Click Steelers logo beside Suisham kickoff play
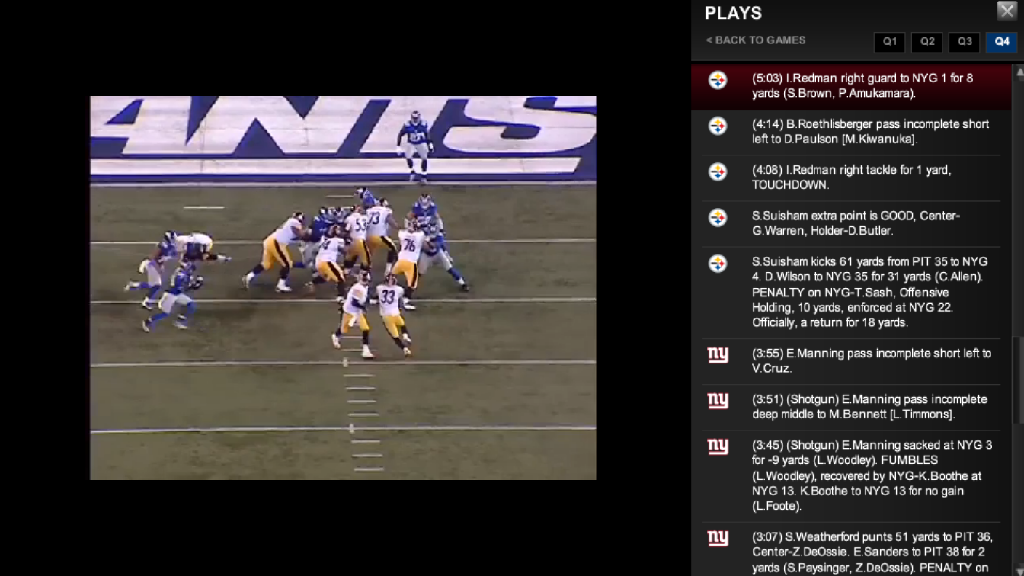The height and width of the screenshot is (576, 1024). pyautogui.click(x=718, y=263)
